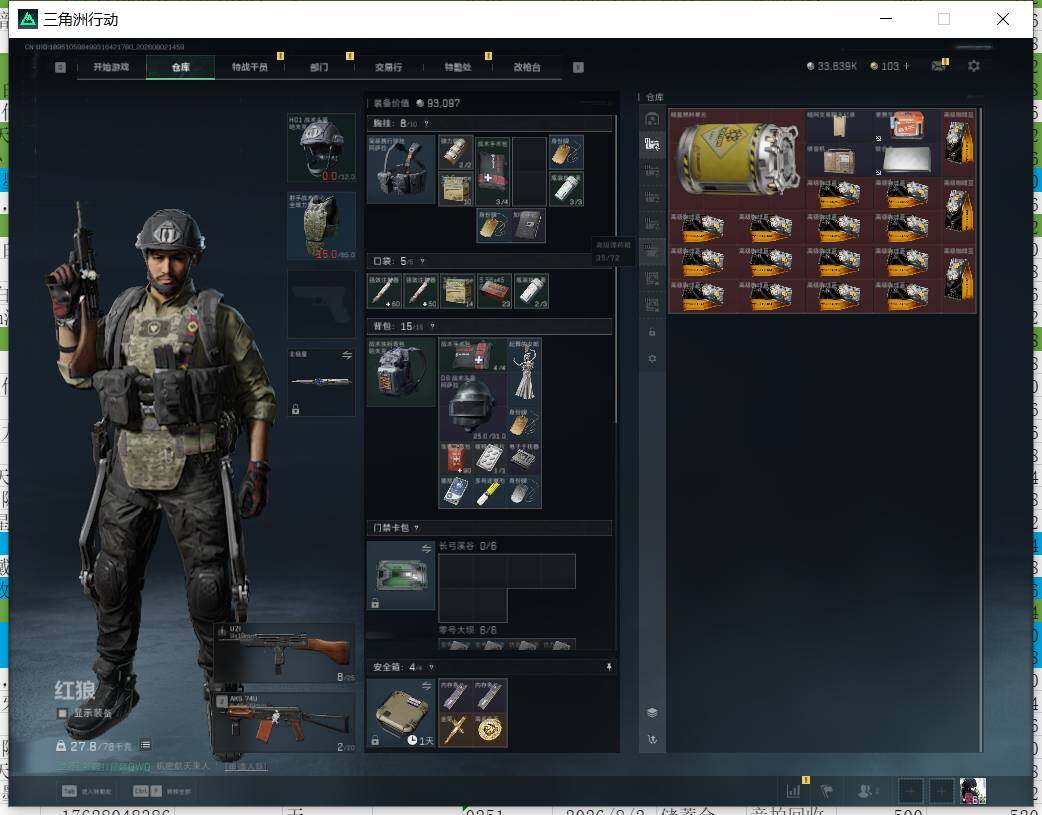Screen dimensions: 1042x815
Task: Select the statue figurine in backpack
Action: click(524, 372)
